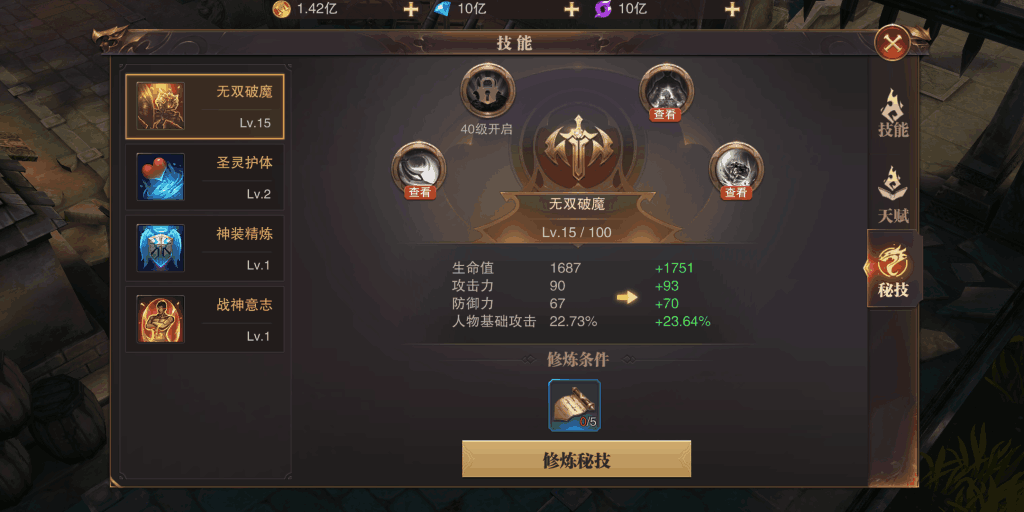Add gold using plus beside 1.42亿
Viewport: 1024px width, 512px height.
point(411,8)
